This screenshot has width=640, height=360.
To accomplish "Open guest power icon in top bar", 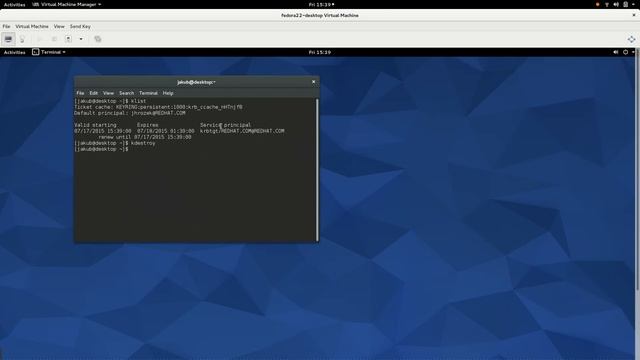I will pyautogui.click(x=625, y=52).
